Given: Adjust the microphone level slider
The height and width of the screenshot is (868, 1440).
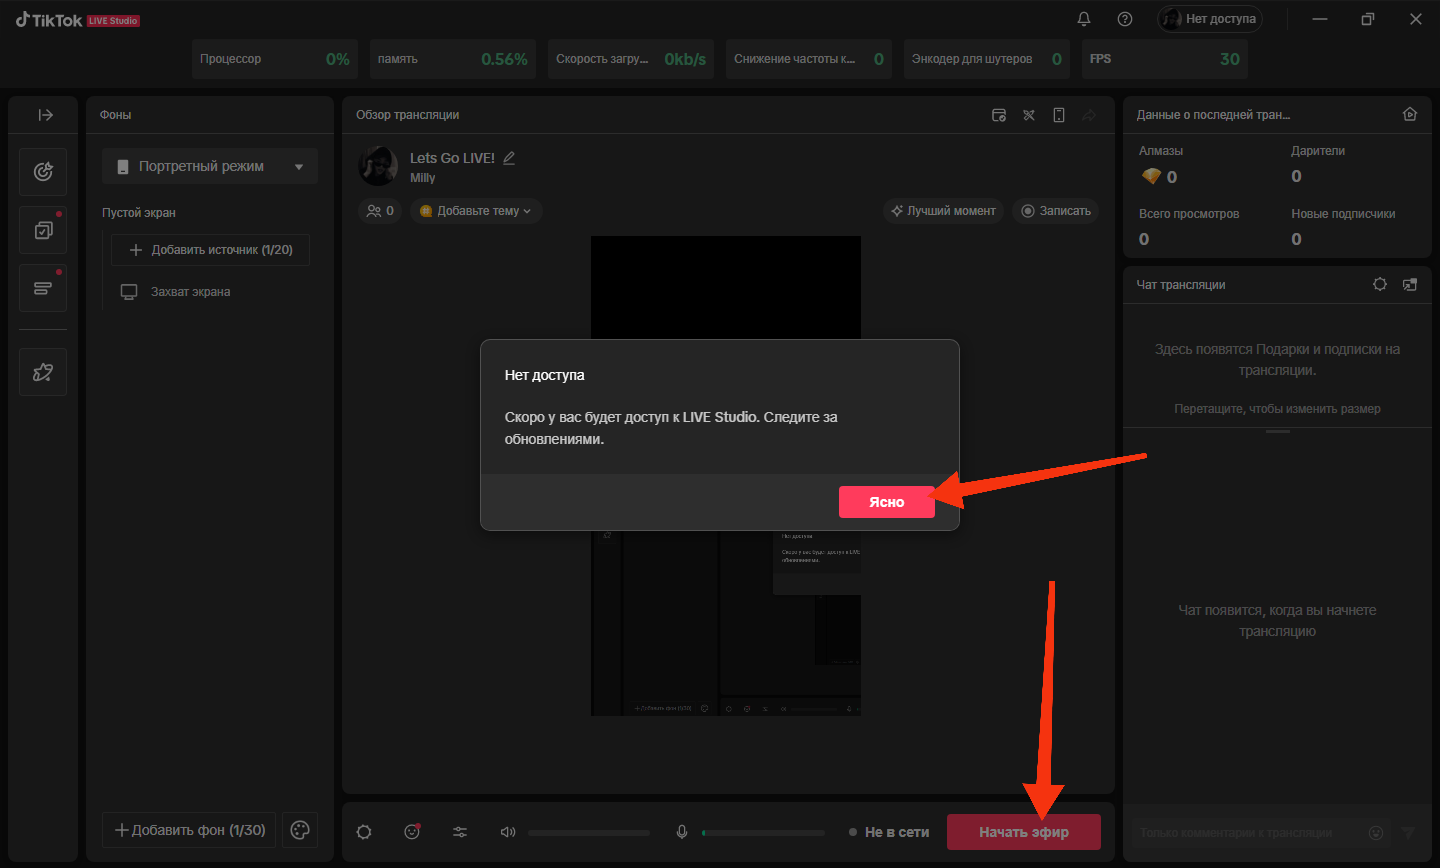Looking at the screenshot, I should pos(763,832).
